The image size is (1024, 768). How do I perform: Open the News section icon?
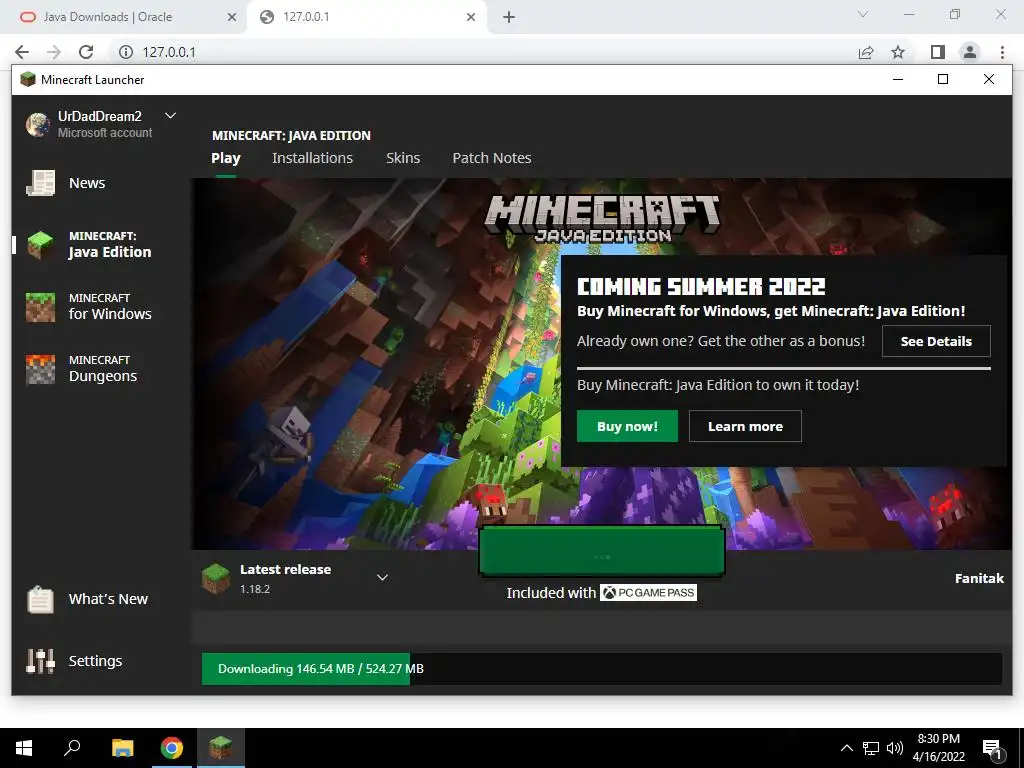point(40,183)
